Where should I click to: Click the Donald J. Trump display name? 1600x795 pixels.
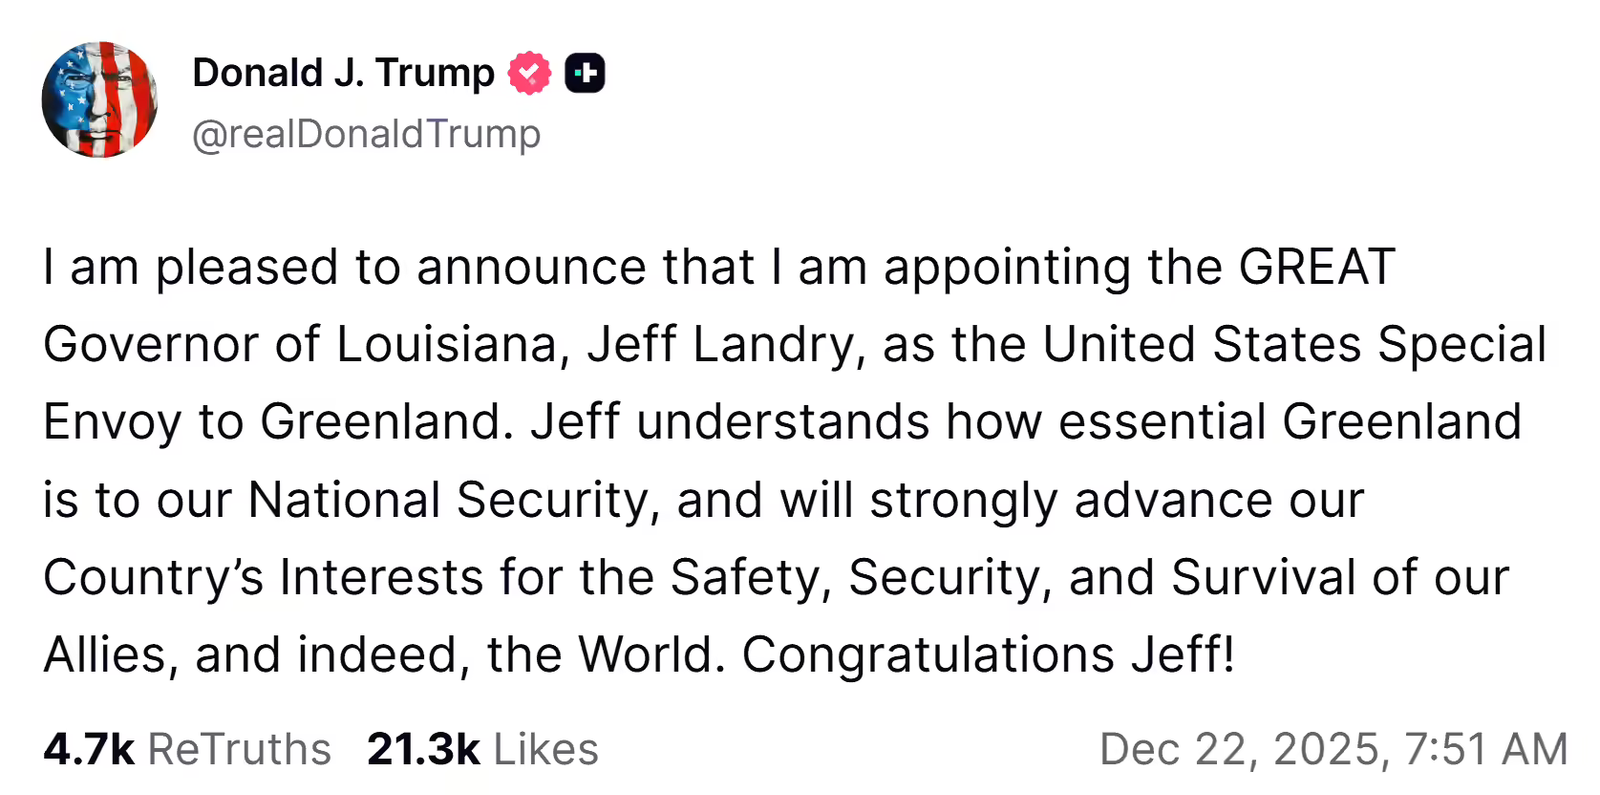[x=344, y=72]
